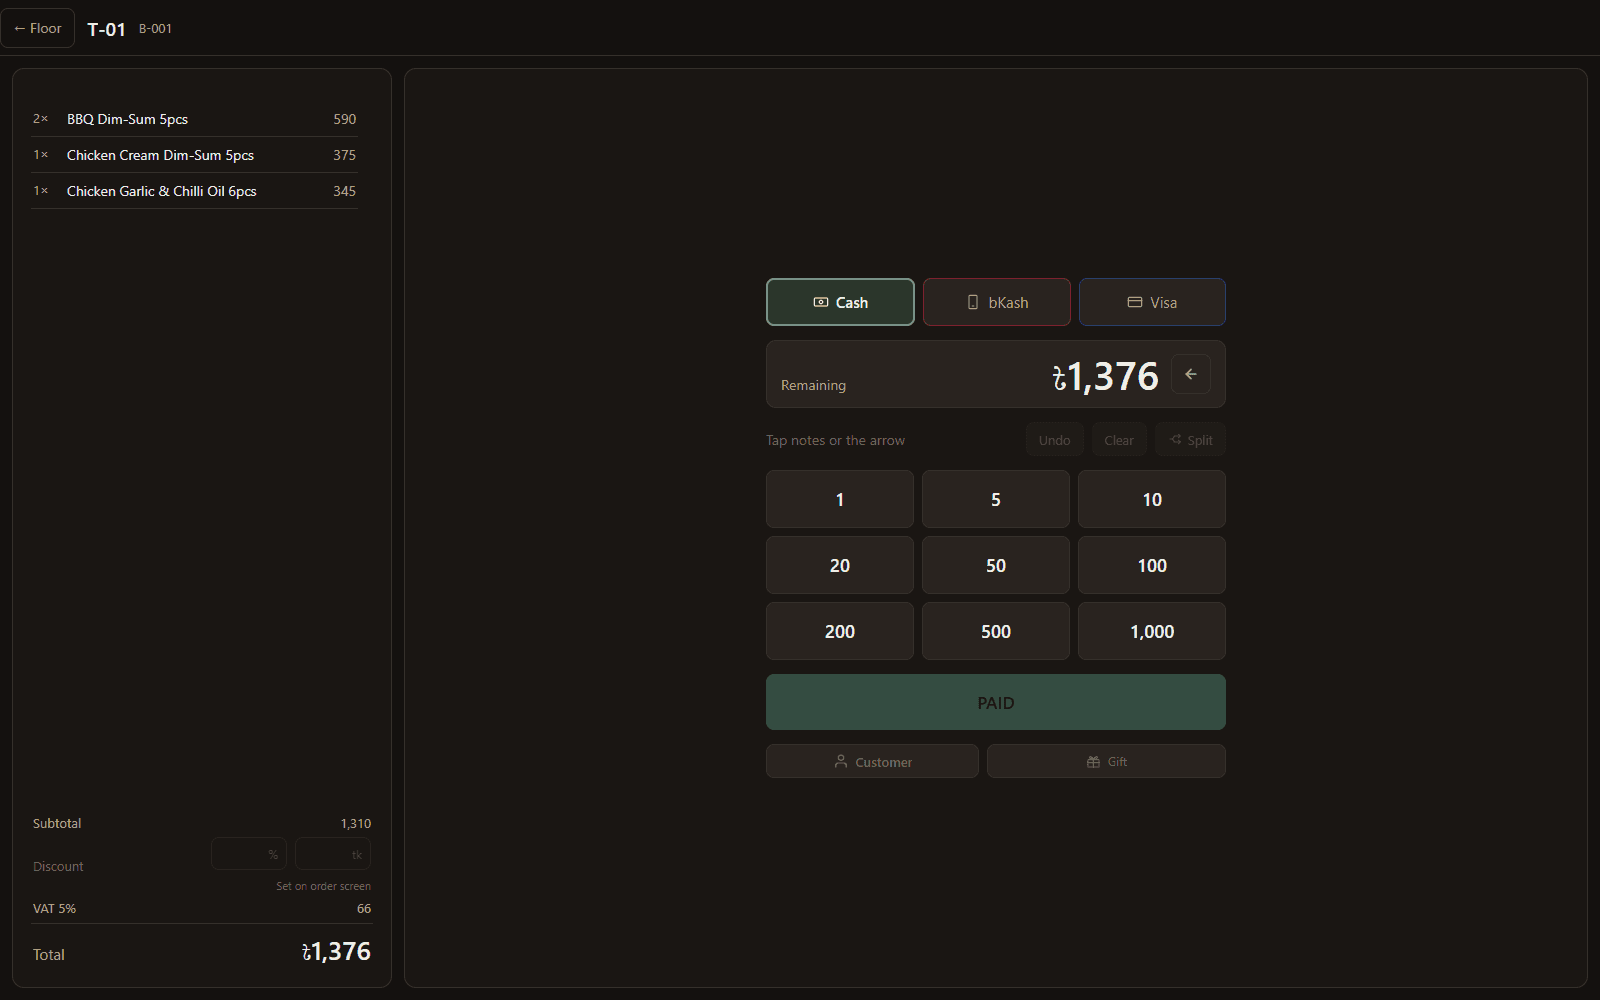Screen dimensions: 1600x1000
Task: Click the discount percent field
Action: pyautogui.click(x=249, y=854)
